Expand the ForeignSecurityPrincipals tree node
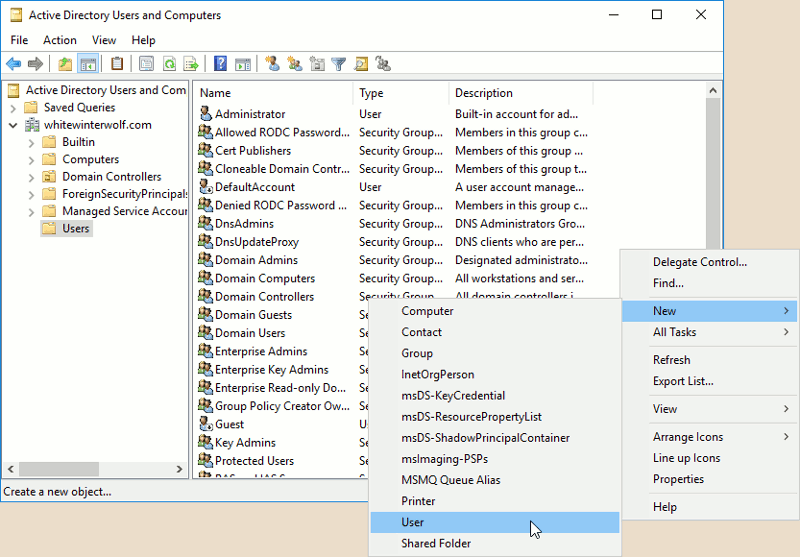Viewport: 800px width, 557px height. coord(31,195)
